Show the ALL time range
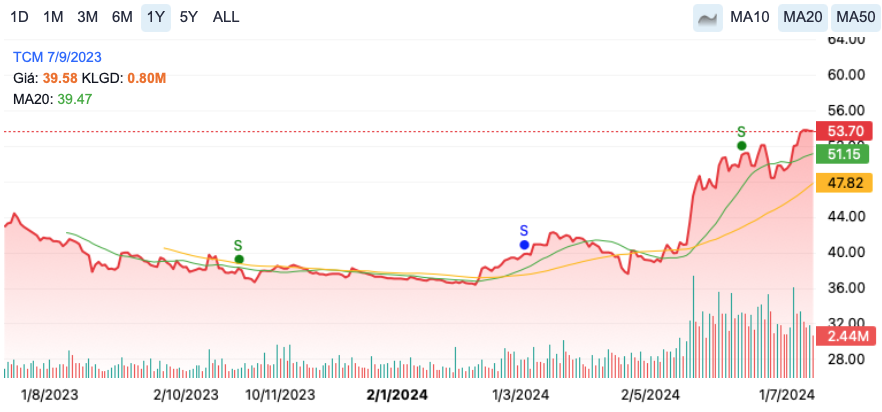Image resolution: width=882 pixels, height=412 pixels. [x=226, y=17]
